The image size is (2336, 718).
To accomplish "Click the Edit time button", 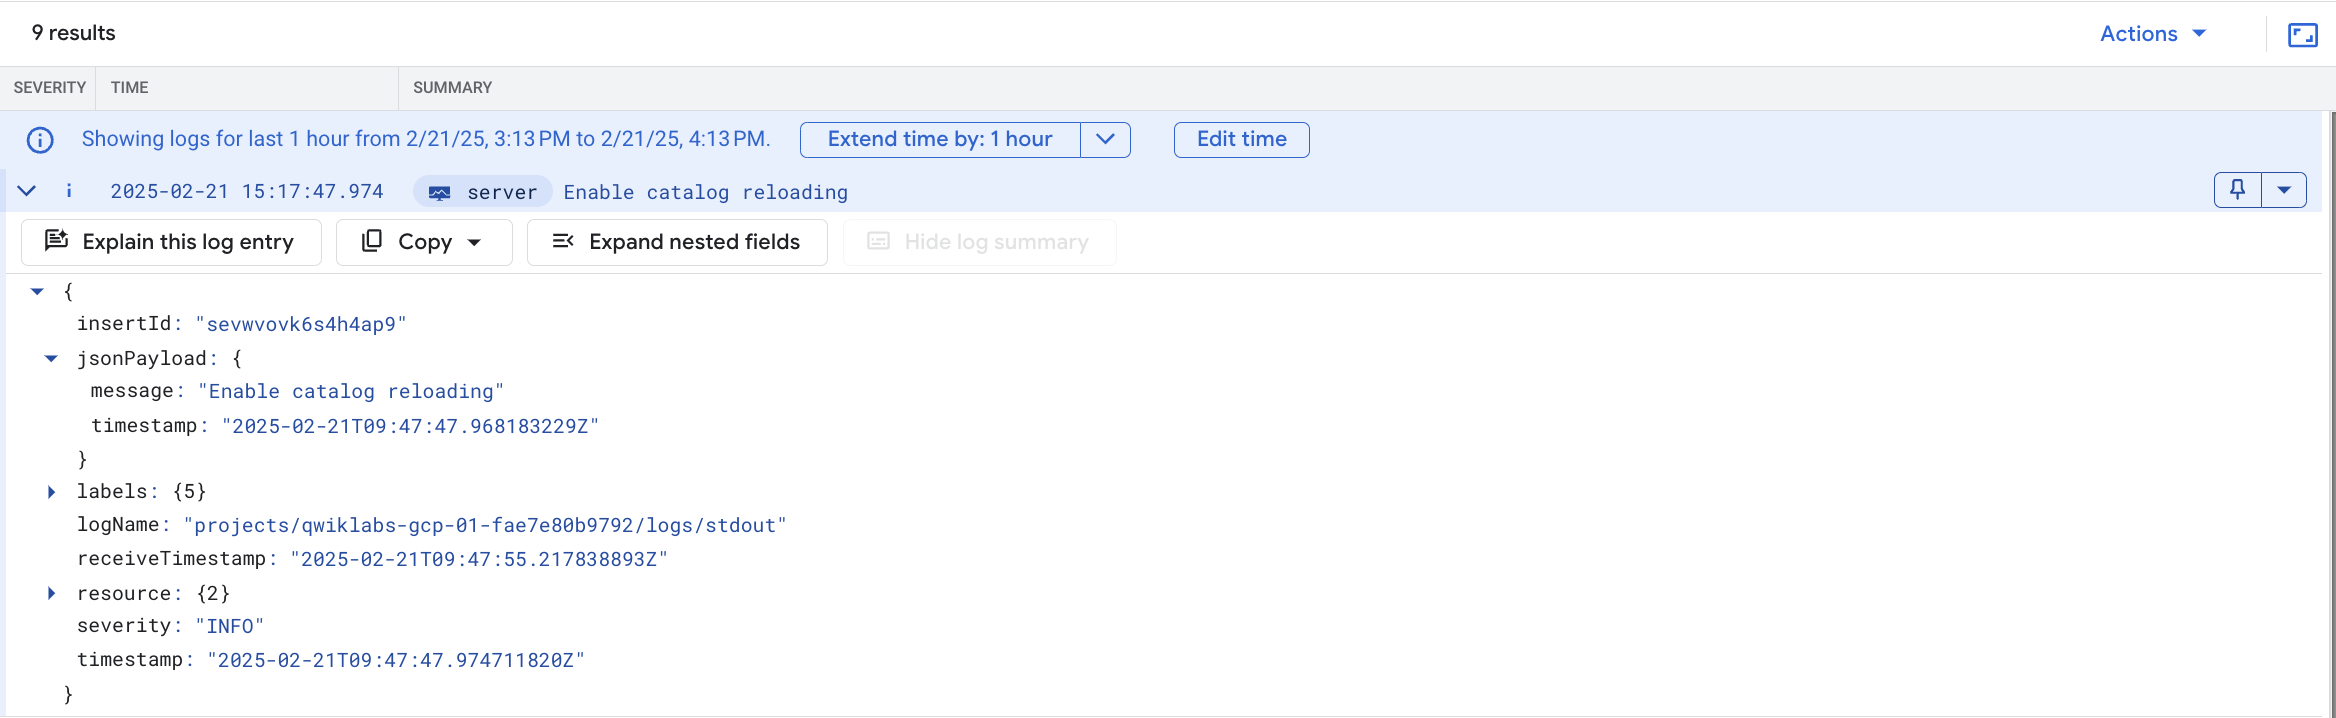I will pos(1241,140).
